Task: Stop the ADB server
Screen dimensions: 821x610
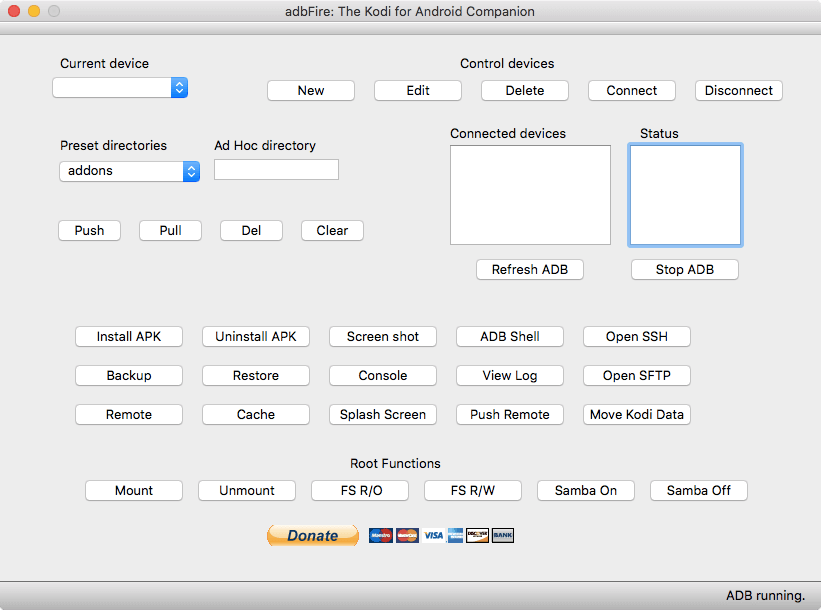Action: pos(685,270)
